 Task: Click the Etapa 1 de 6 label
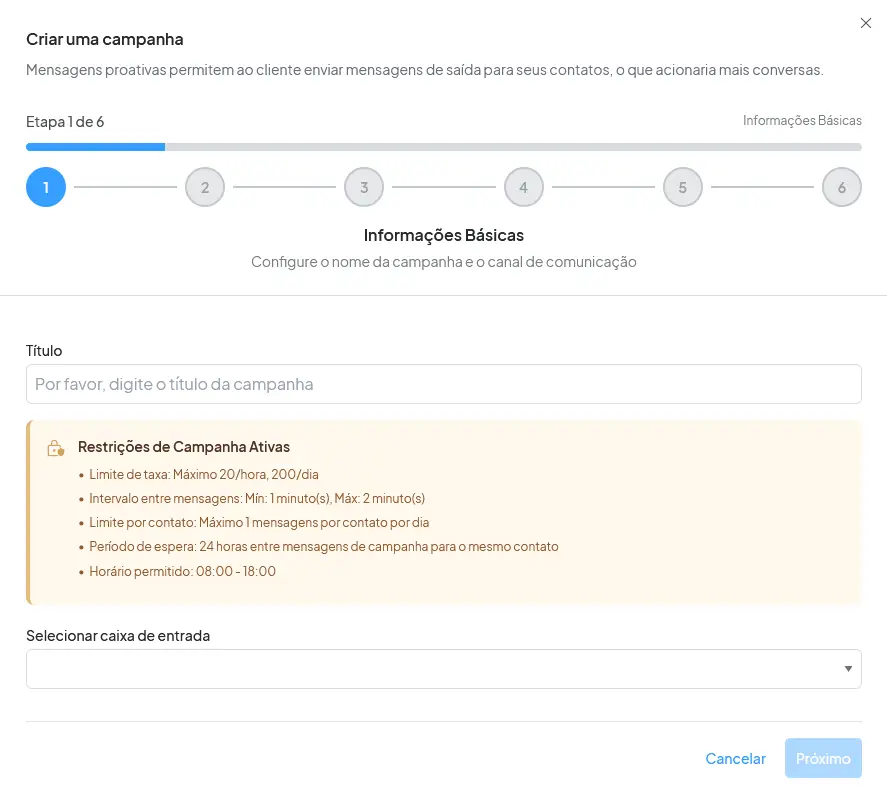pos(65,122)
